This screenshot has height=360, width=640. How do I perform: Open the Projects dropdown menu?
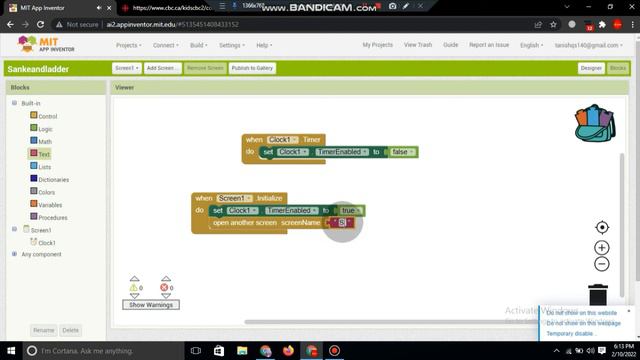(129, 45)
